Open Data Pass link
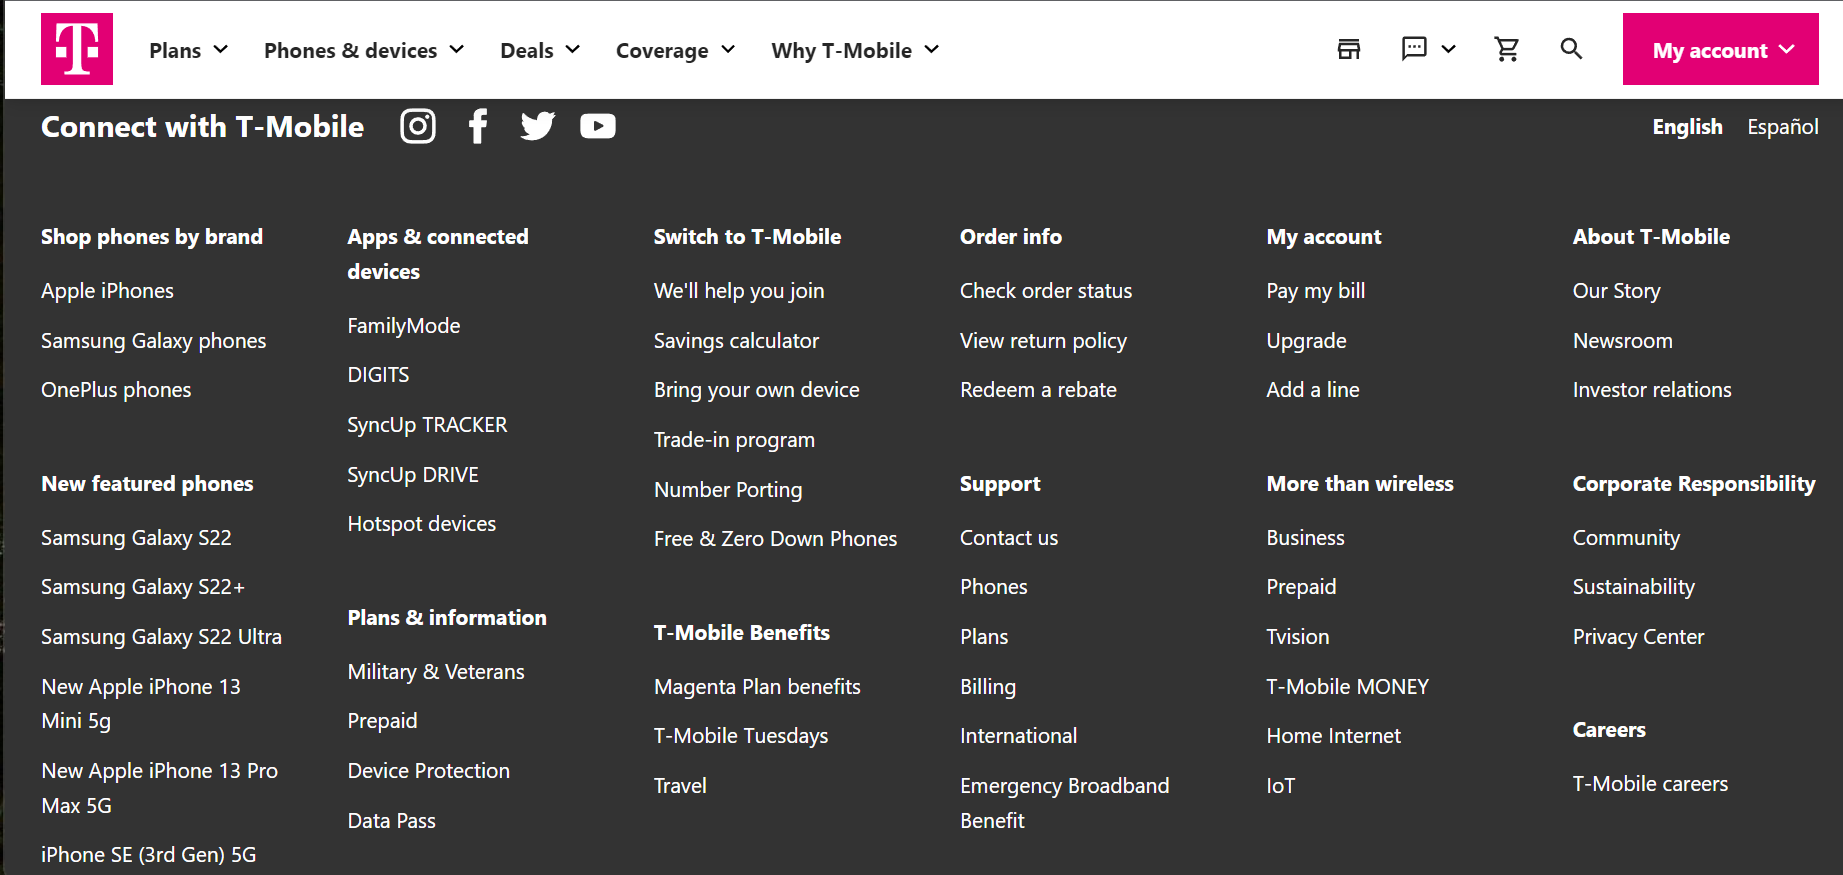This screenshot has height=875, width=1843. click(x=391, y=821)
